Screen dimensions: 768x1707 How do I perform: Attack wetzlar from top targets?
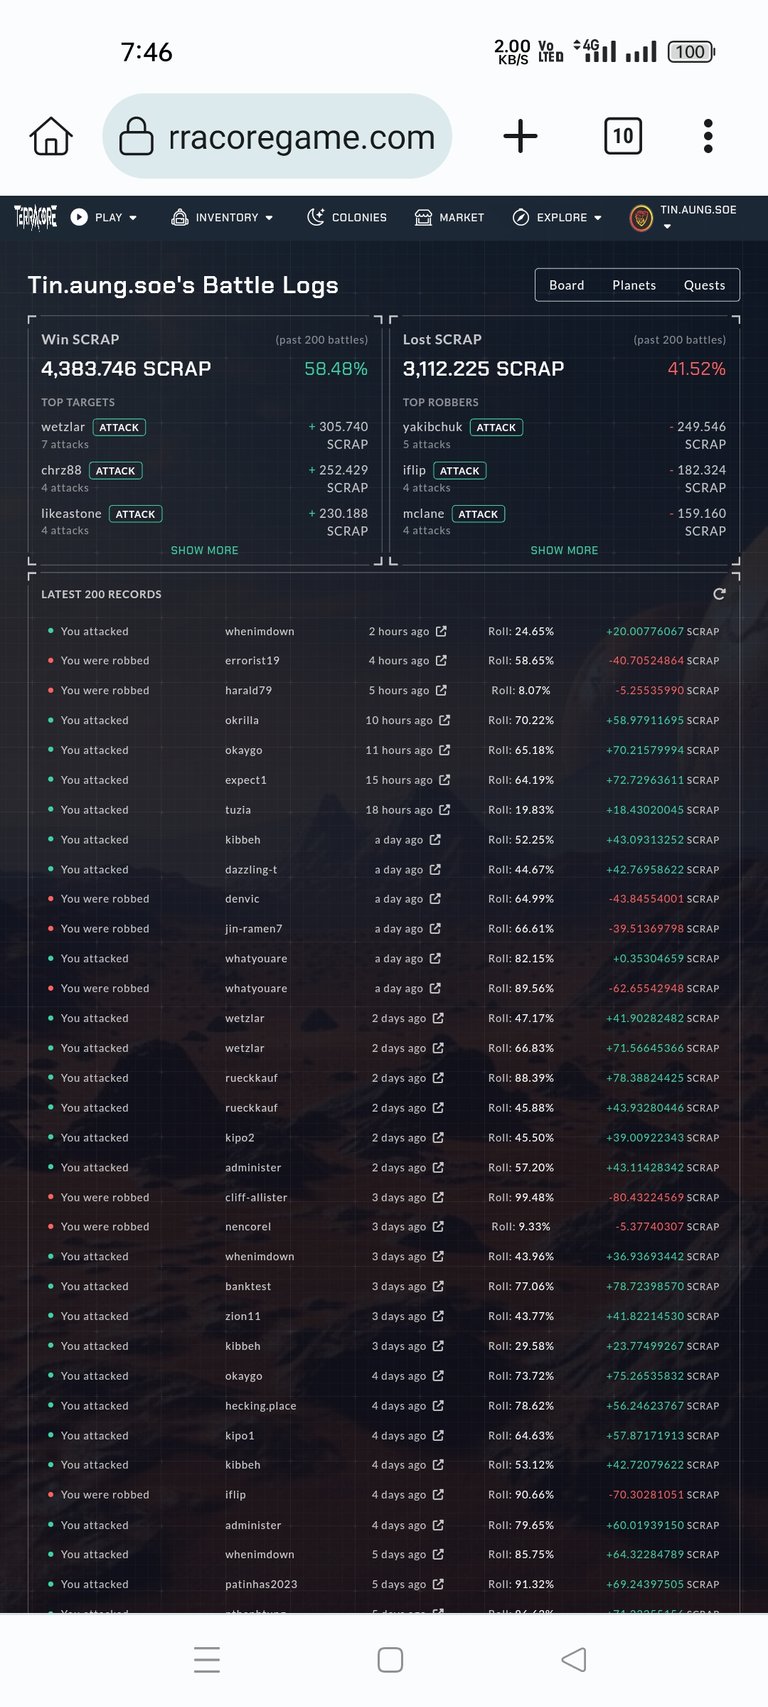pyautogui.click(x=119, y=427)
